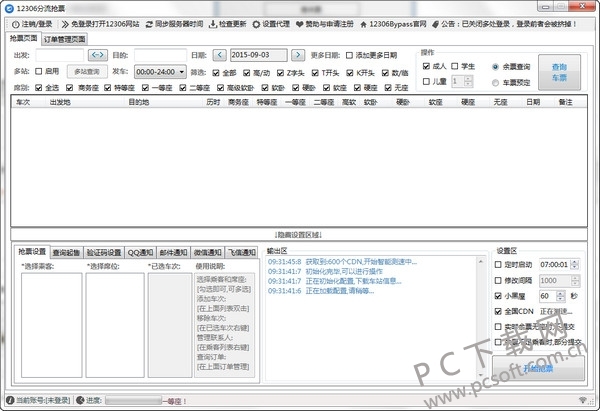Adjust 修改间隔 1000 stepper
This screenshot has width=600, height=411.
(x=575, y=281)
